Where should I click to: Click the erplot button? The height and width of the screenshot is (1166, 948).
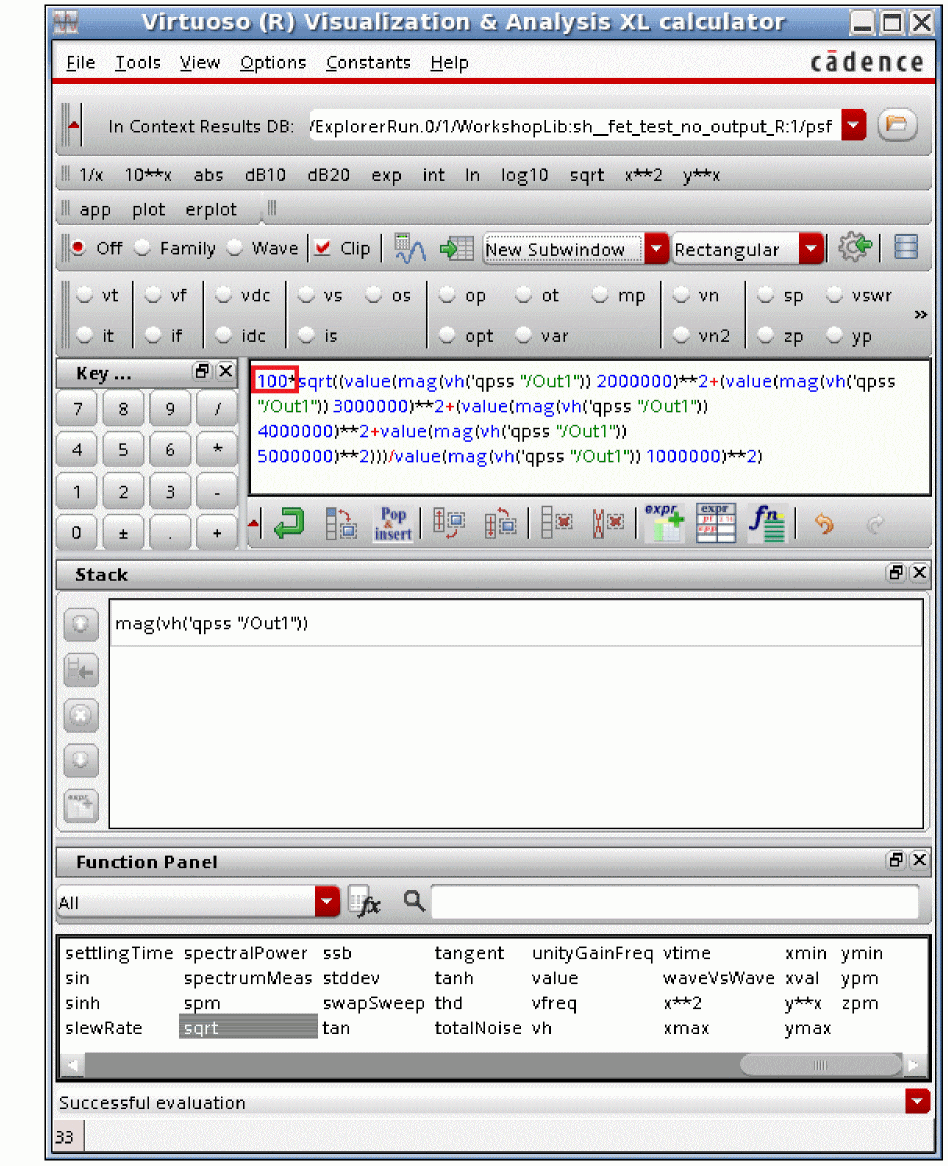211,210
